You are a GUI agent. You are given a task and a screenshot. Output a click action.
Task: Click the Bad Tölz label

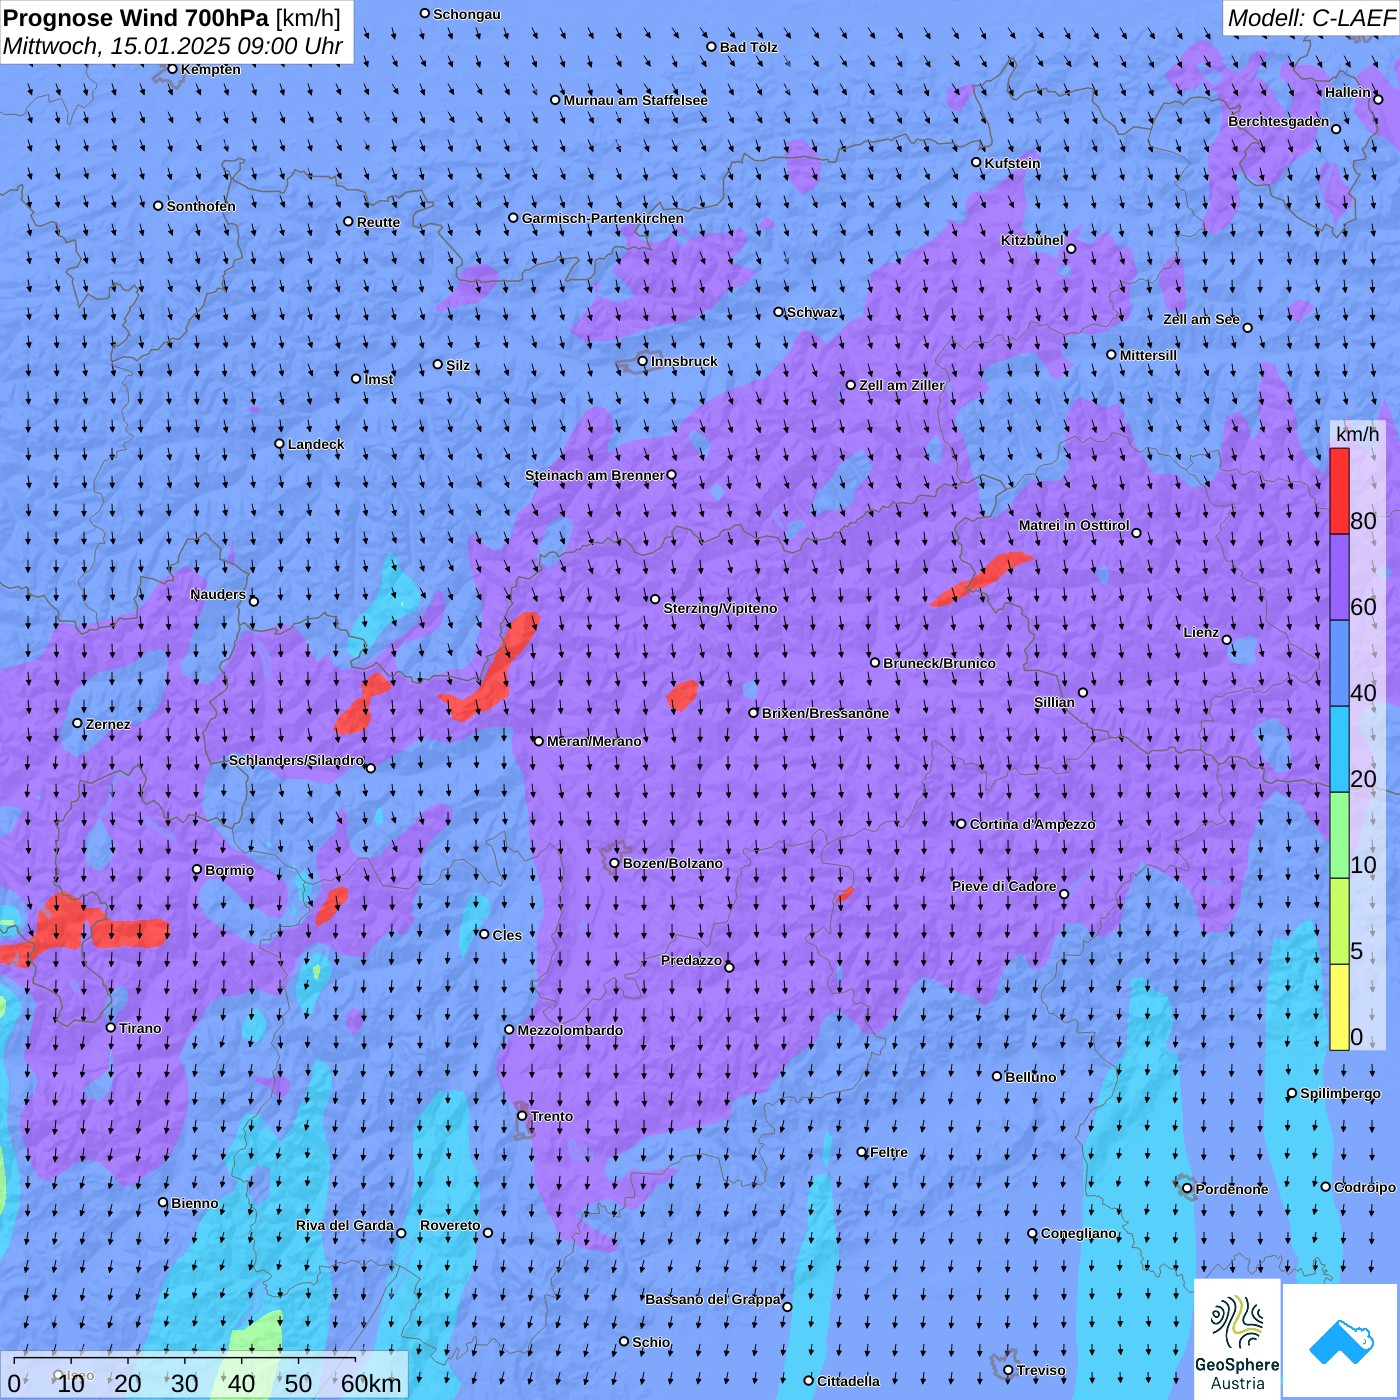(749, 47)
